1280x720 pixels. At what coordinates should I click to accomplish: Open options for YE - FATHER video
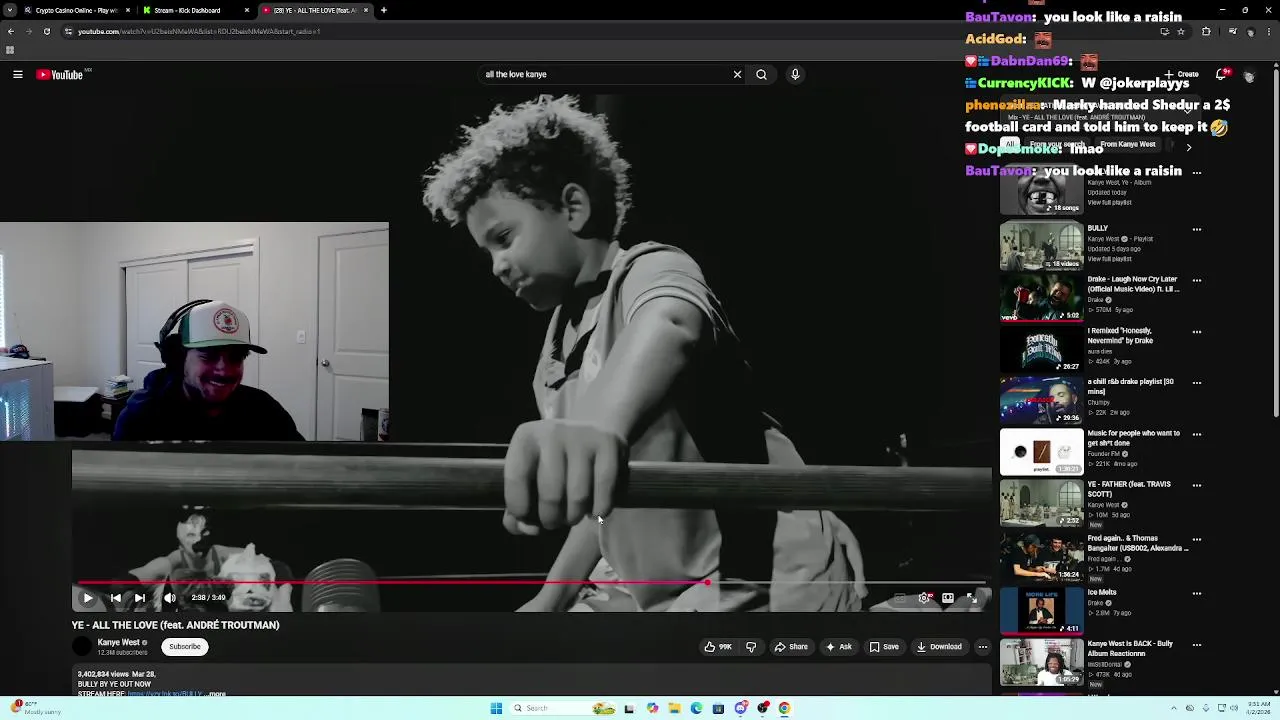(1197, 486)
